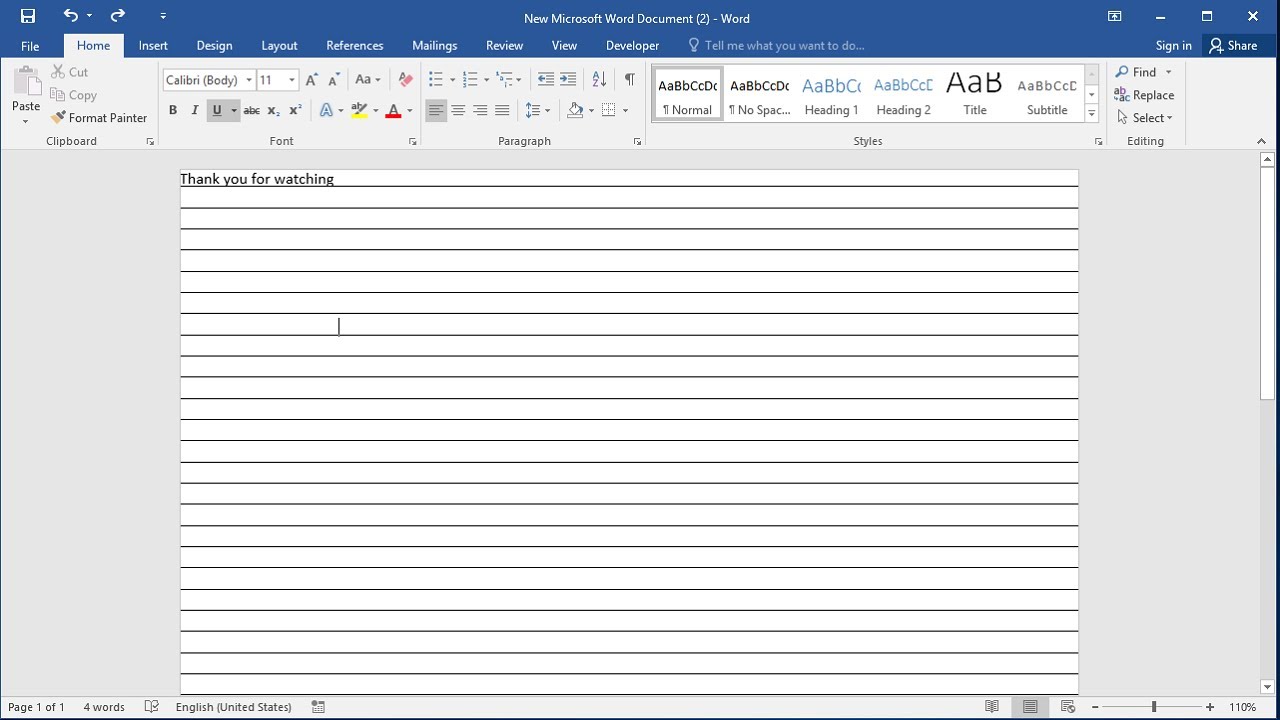Viewport: 1280px width, 720px height.
Task: Open the Select dropdown in Editing
Action: (x=1145, y=118)
